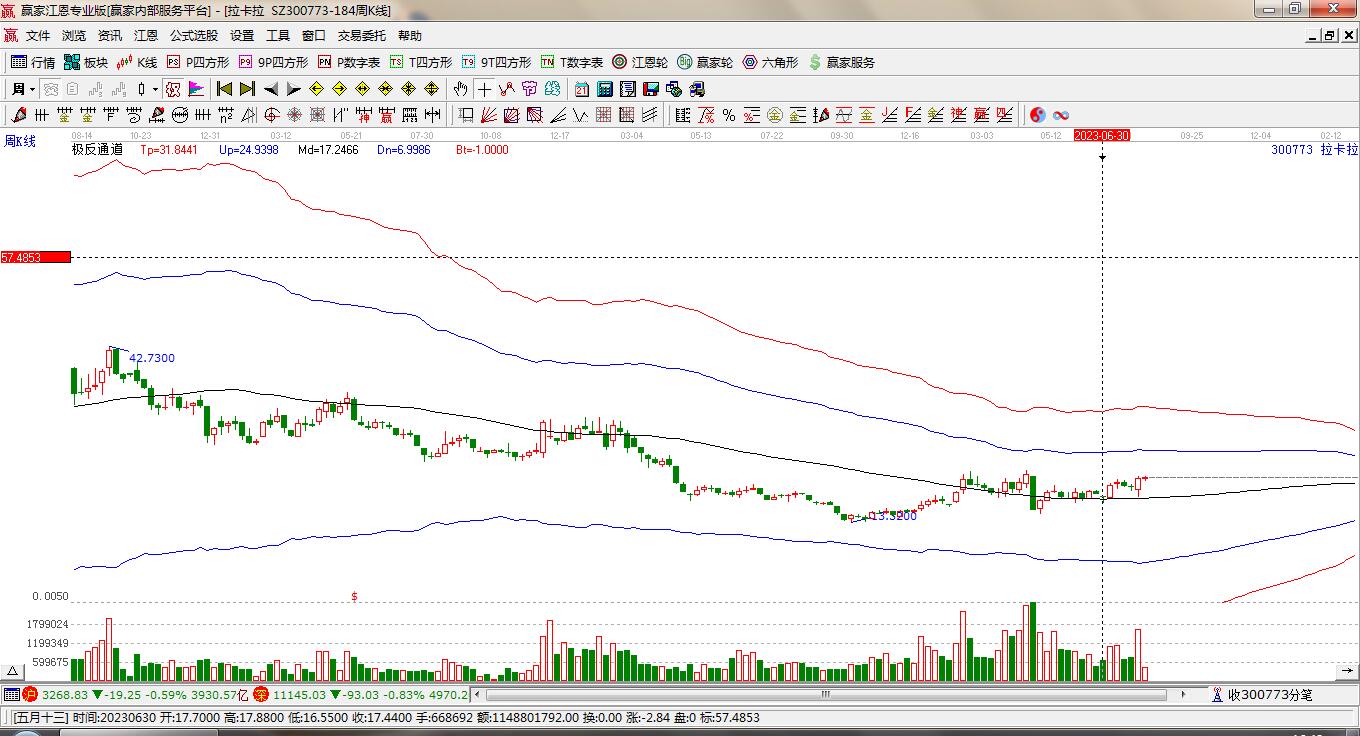
Task: Jump to first bar with skip-start arrow
Action: coord(225,89)
